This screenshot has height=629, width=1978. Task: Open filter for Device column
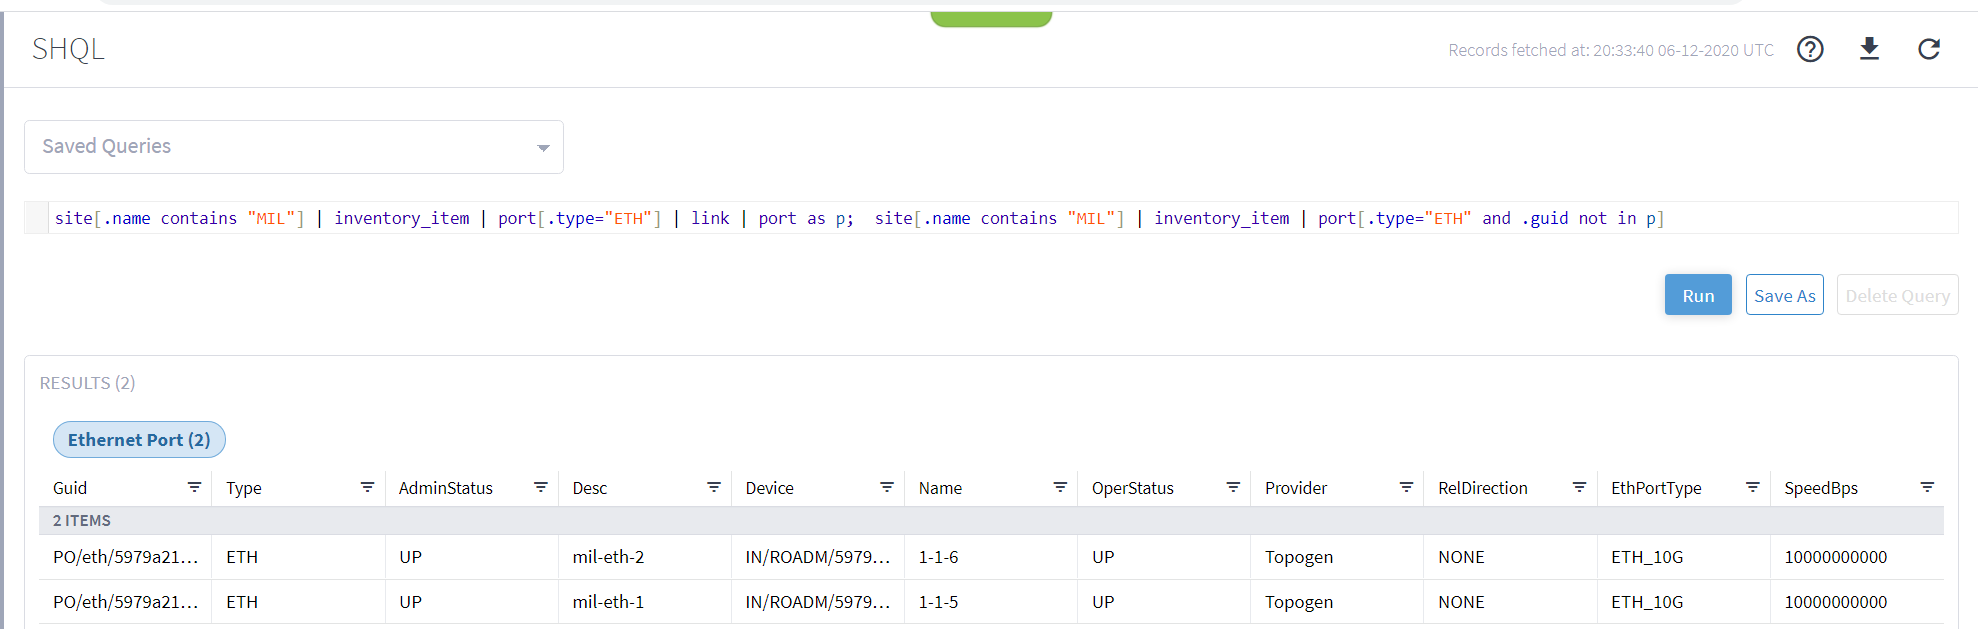886,487
